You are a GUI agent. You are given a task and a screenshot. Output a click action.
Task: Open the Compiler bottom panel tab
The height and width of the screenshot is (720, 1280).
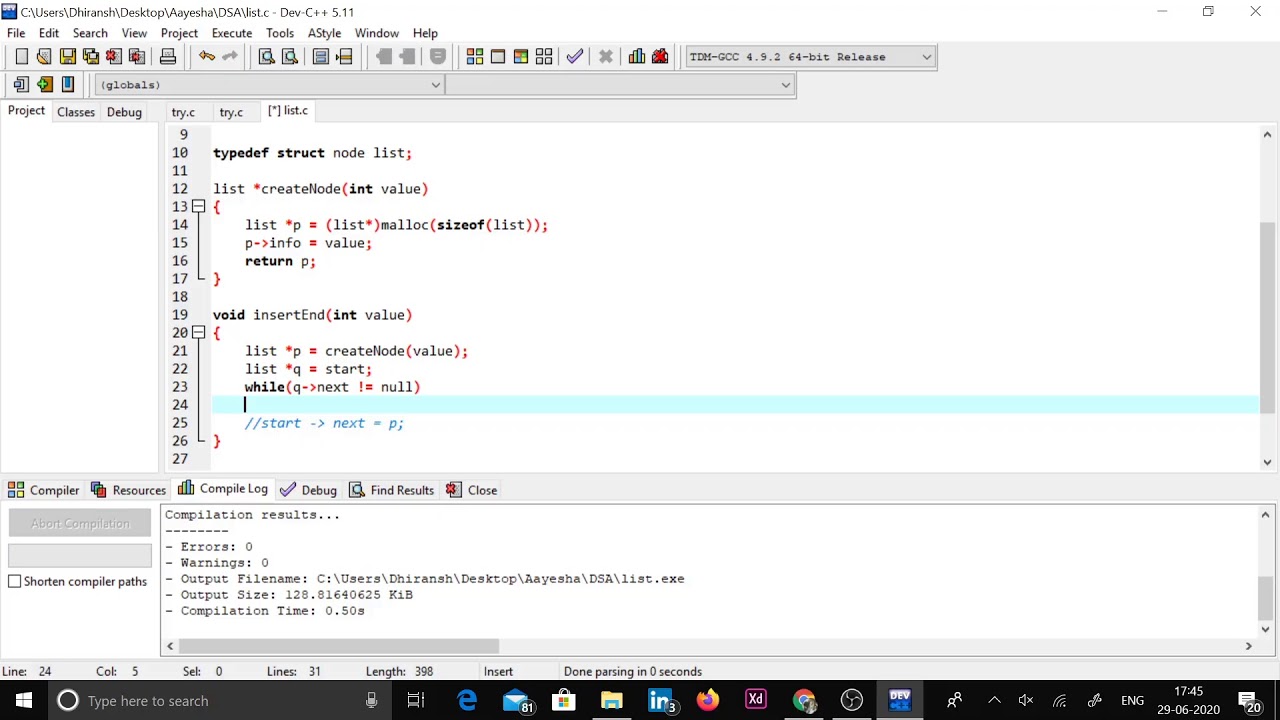pos(43,490)
